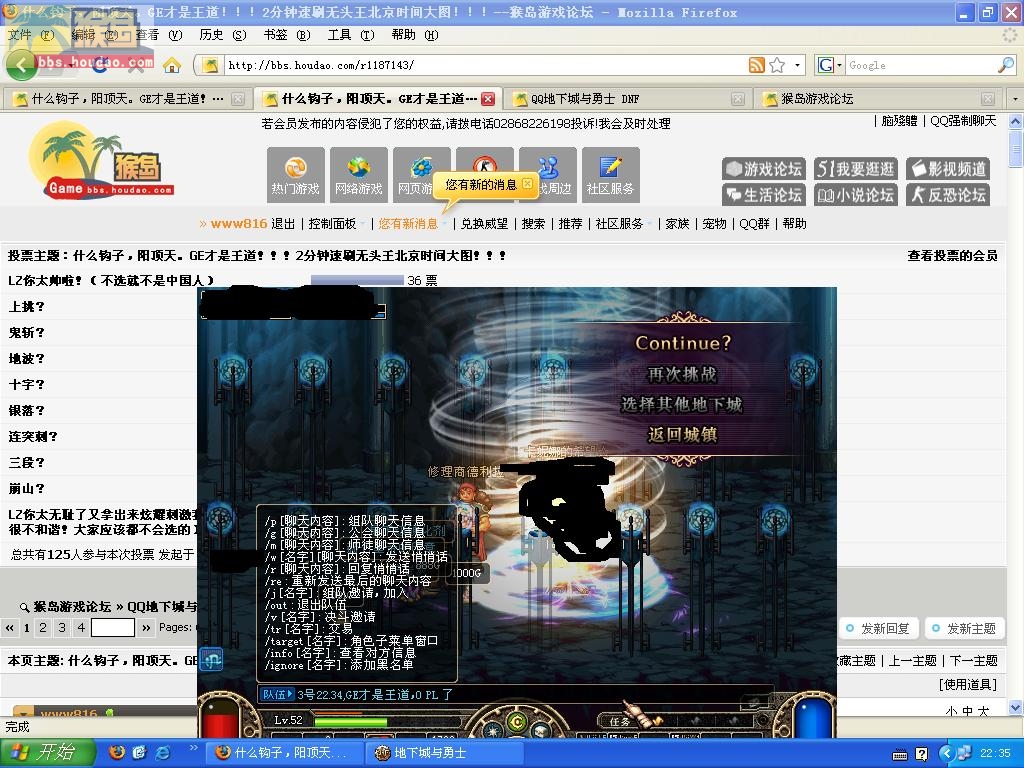1024x768 pixels.
Task: Click the scrollbar down arrow
Action: (1016, 707)
